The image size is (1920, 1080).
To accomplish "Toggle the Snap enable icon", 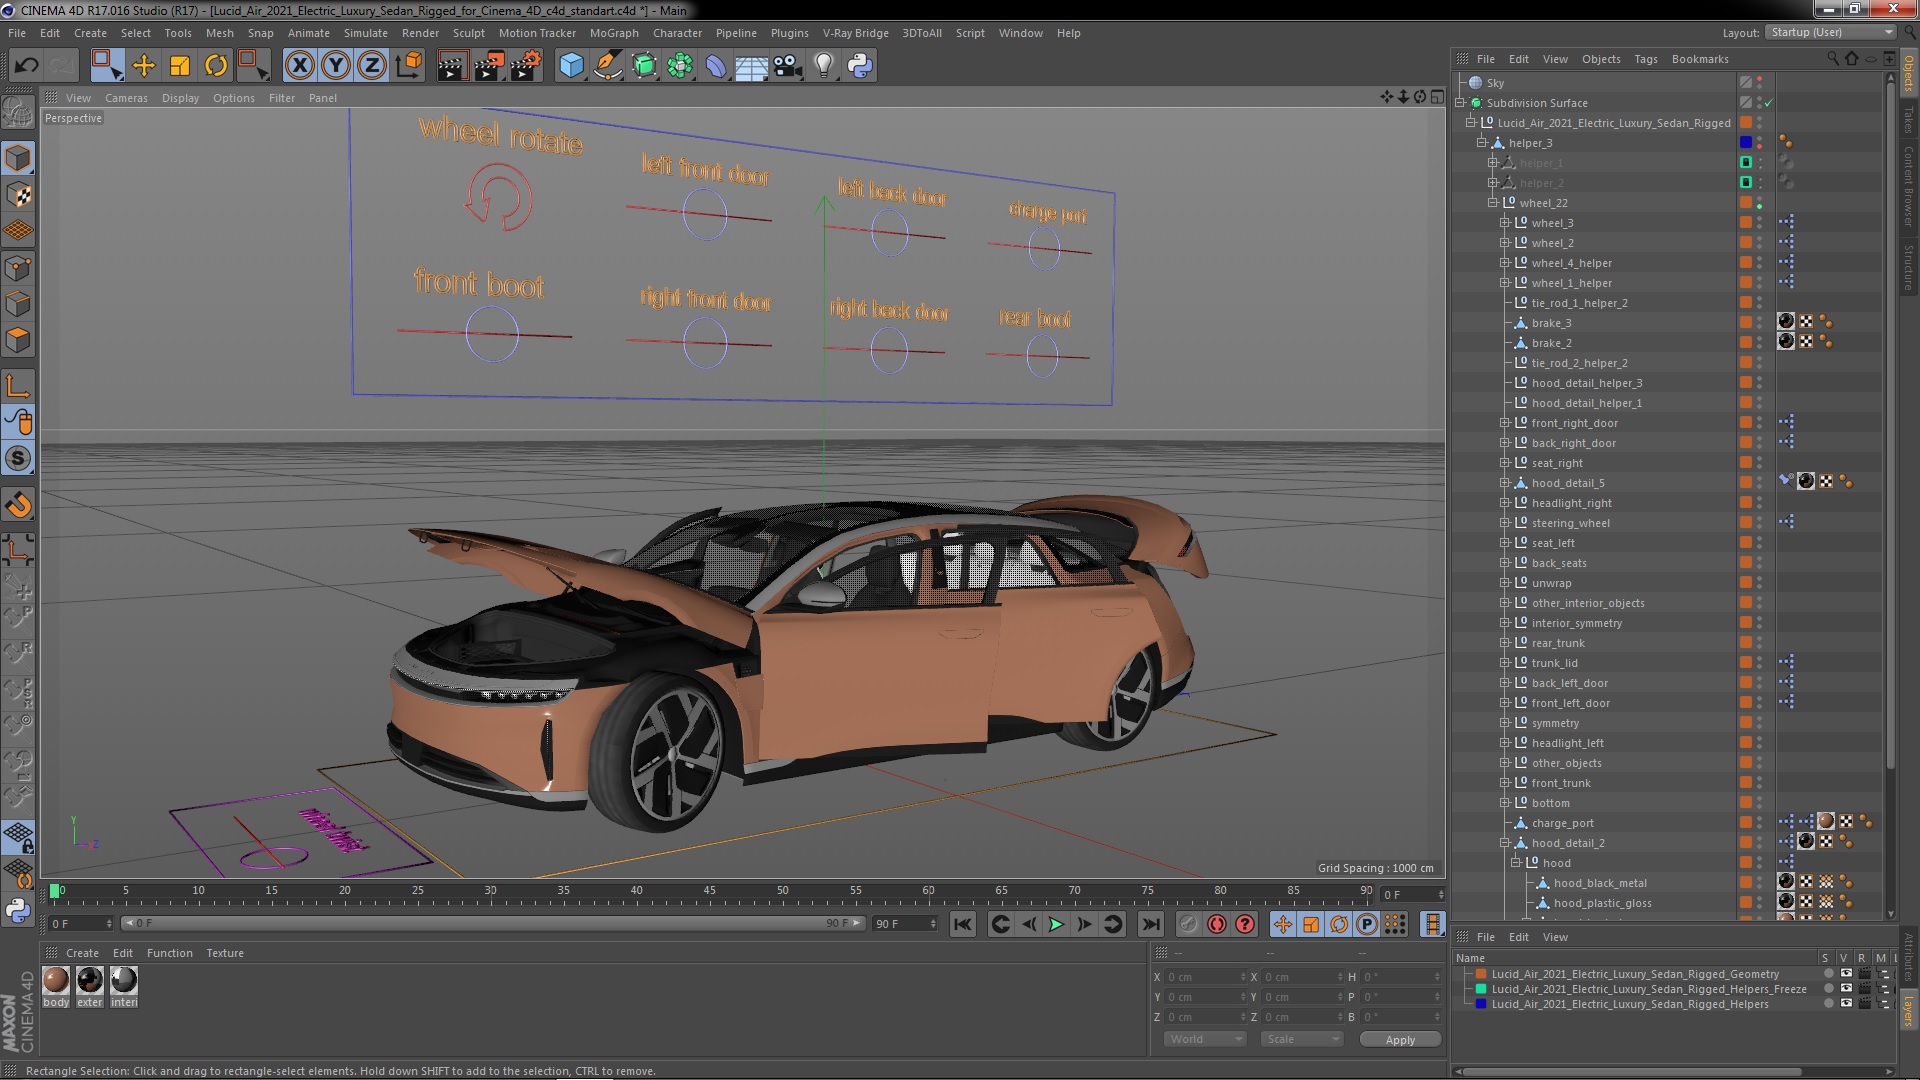I will [18, 459].
